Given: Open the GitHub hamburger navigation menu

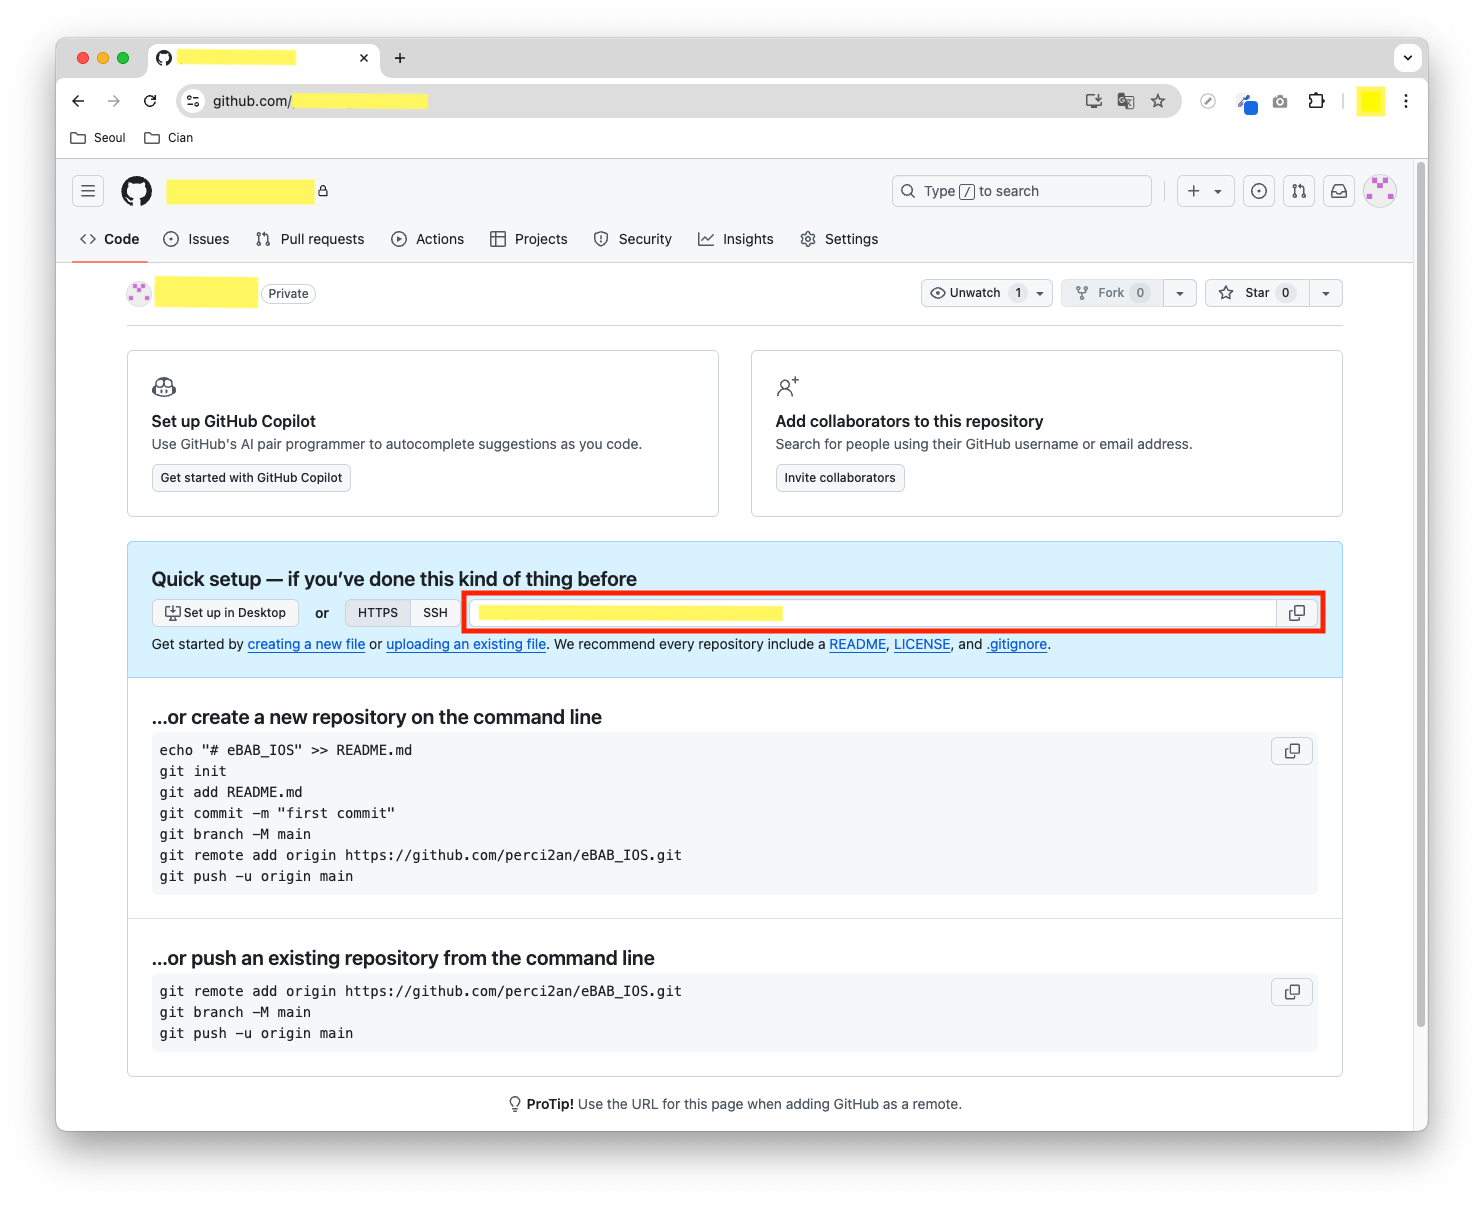Looking at the screenshot, I should [x=88, y=191].
